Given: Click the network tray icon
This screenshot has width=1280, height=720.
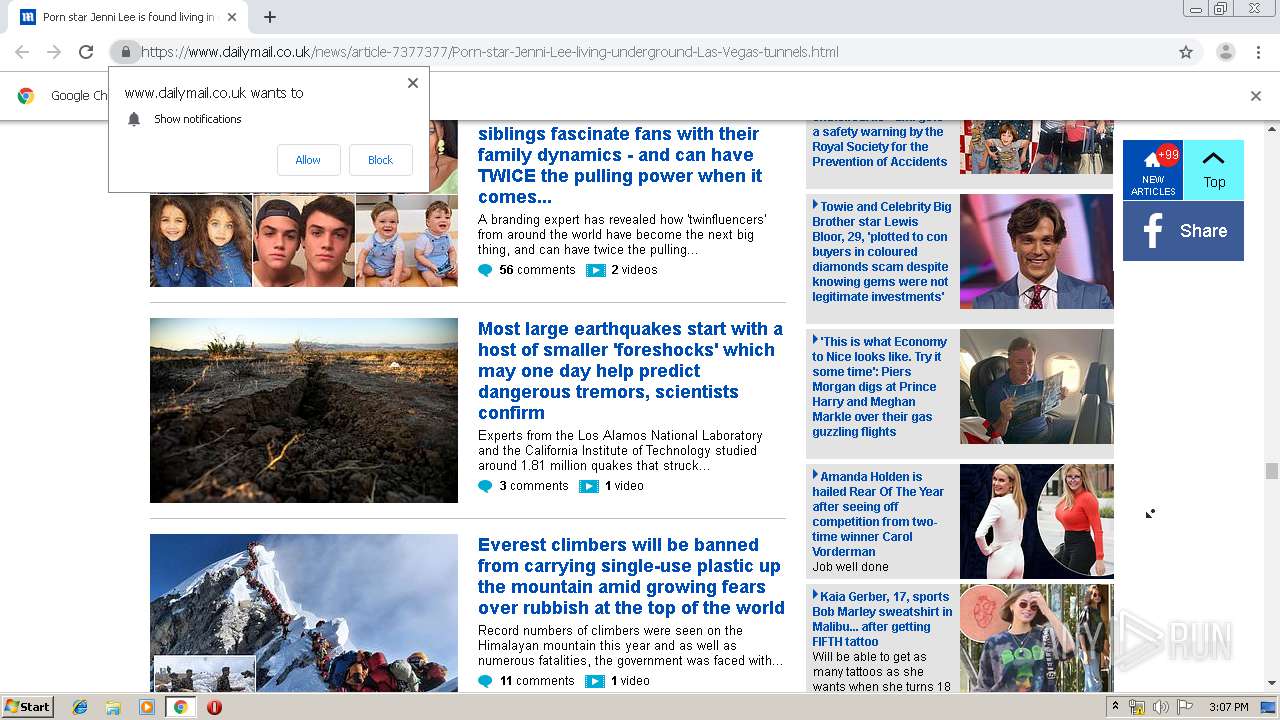Looking at the screenshot, I should tap(1137, 707).
